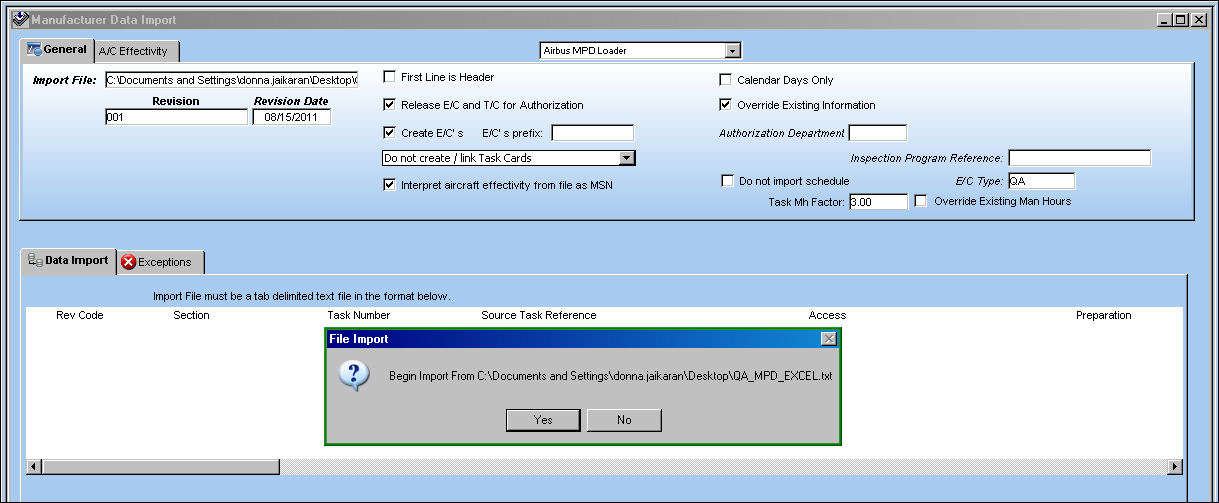Switch to the Exceptions tab
The image size is (1219, 503).
[161, 262]
